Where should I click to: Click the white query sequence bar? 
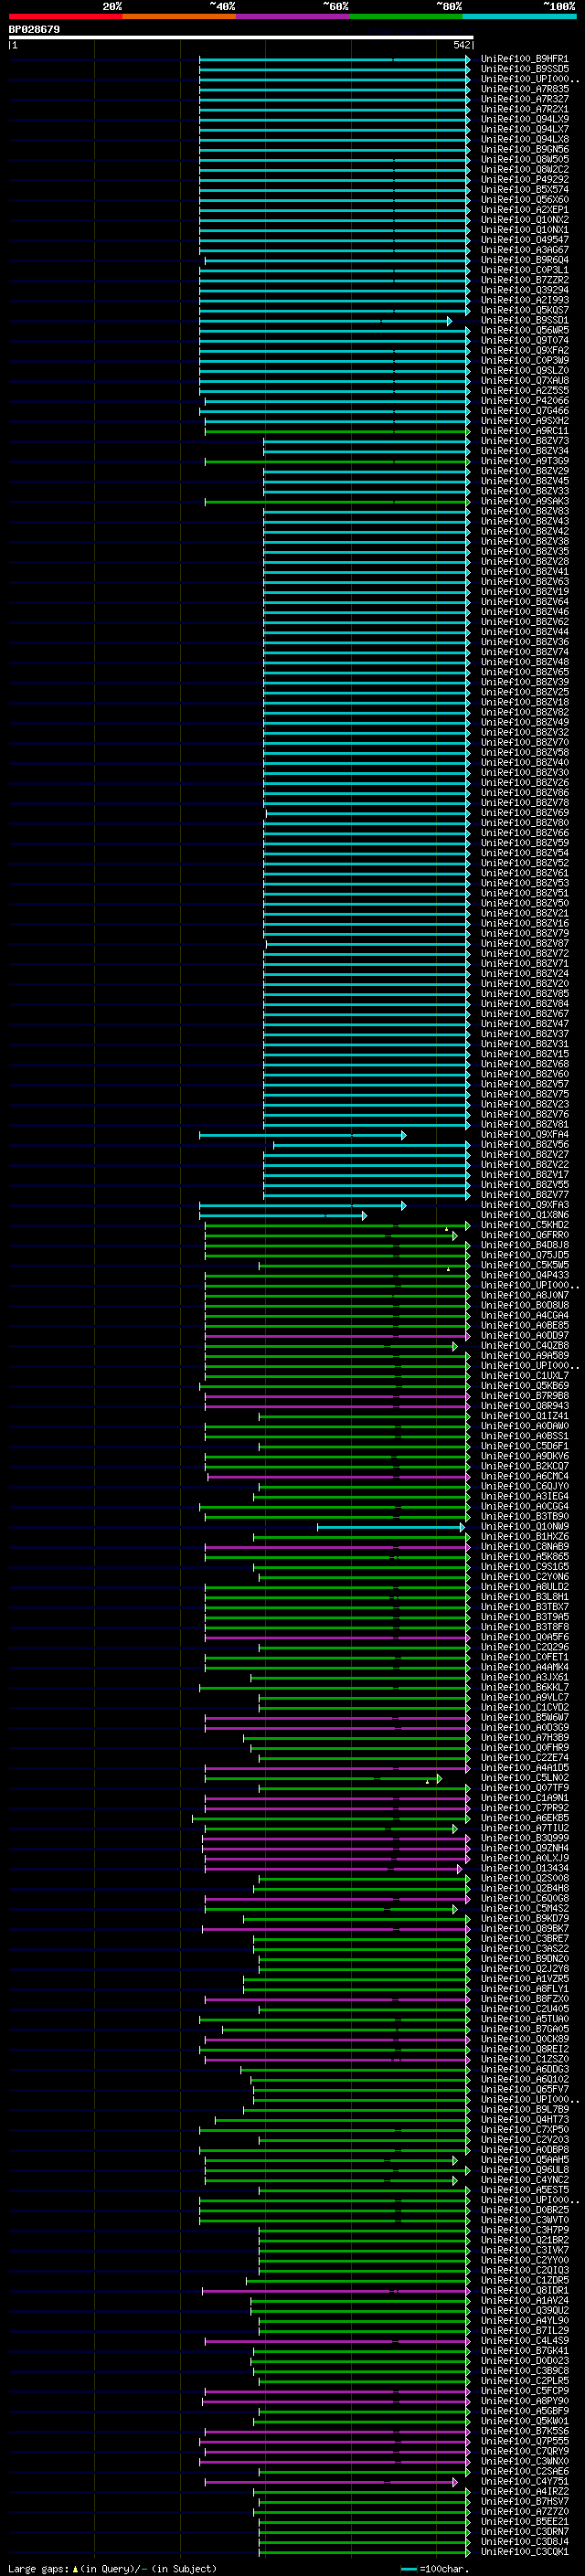coord(241,37)
